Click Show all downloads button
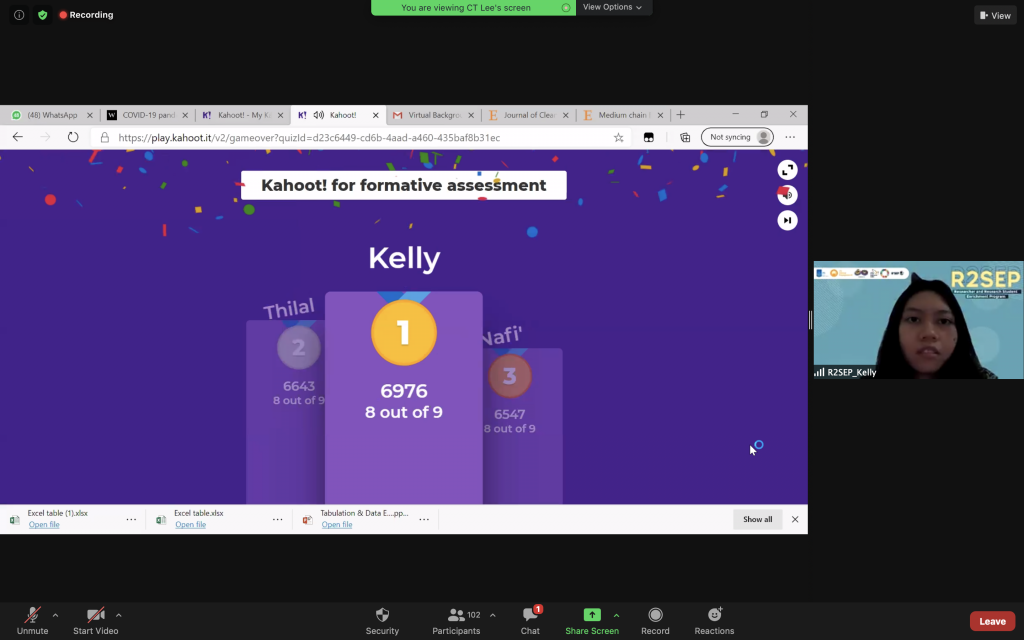This screenshot has width=1024, height=640. click(x=757, y=519)
